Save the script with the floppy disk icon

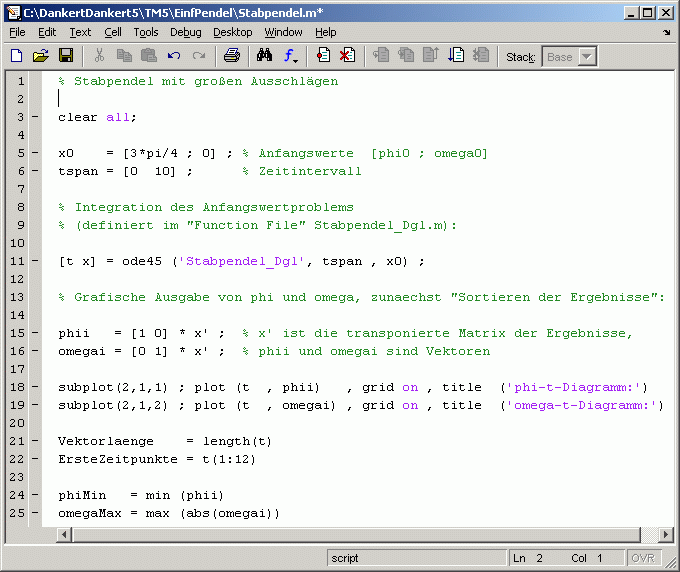(66, 56)
